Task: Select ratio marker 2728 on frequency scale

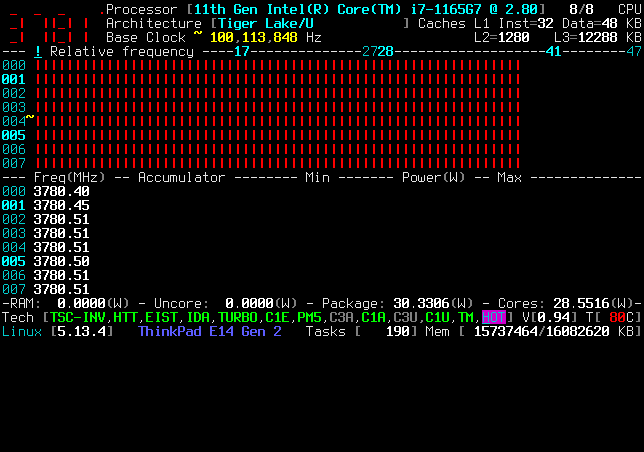Action: (377, 52)
